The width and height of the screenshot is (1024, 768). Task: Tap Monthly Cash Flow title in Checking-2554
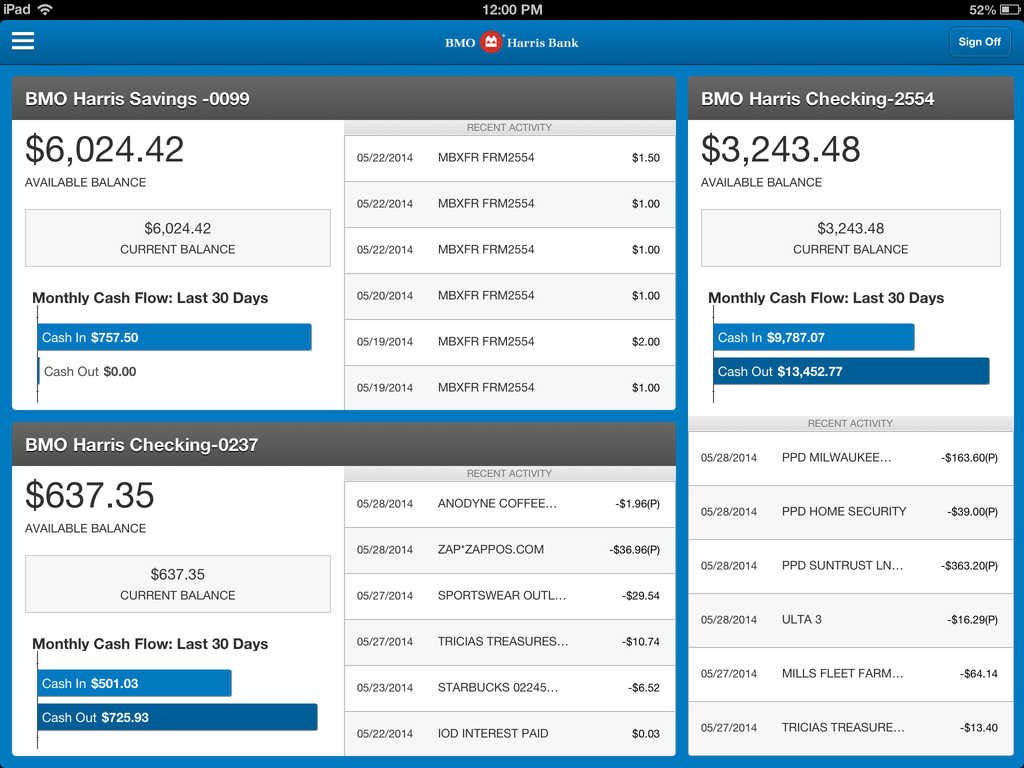(826, 298)
